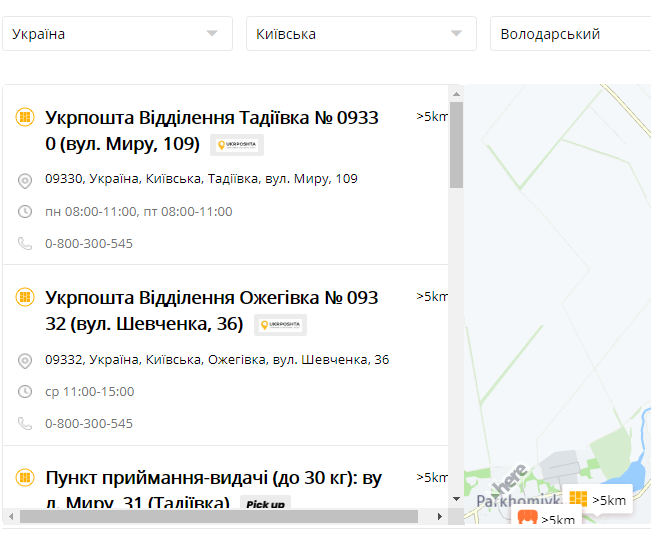
Task: Select Укрпошта Відділення Тадіївка № 09330 title
Action: point(212,131)
